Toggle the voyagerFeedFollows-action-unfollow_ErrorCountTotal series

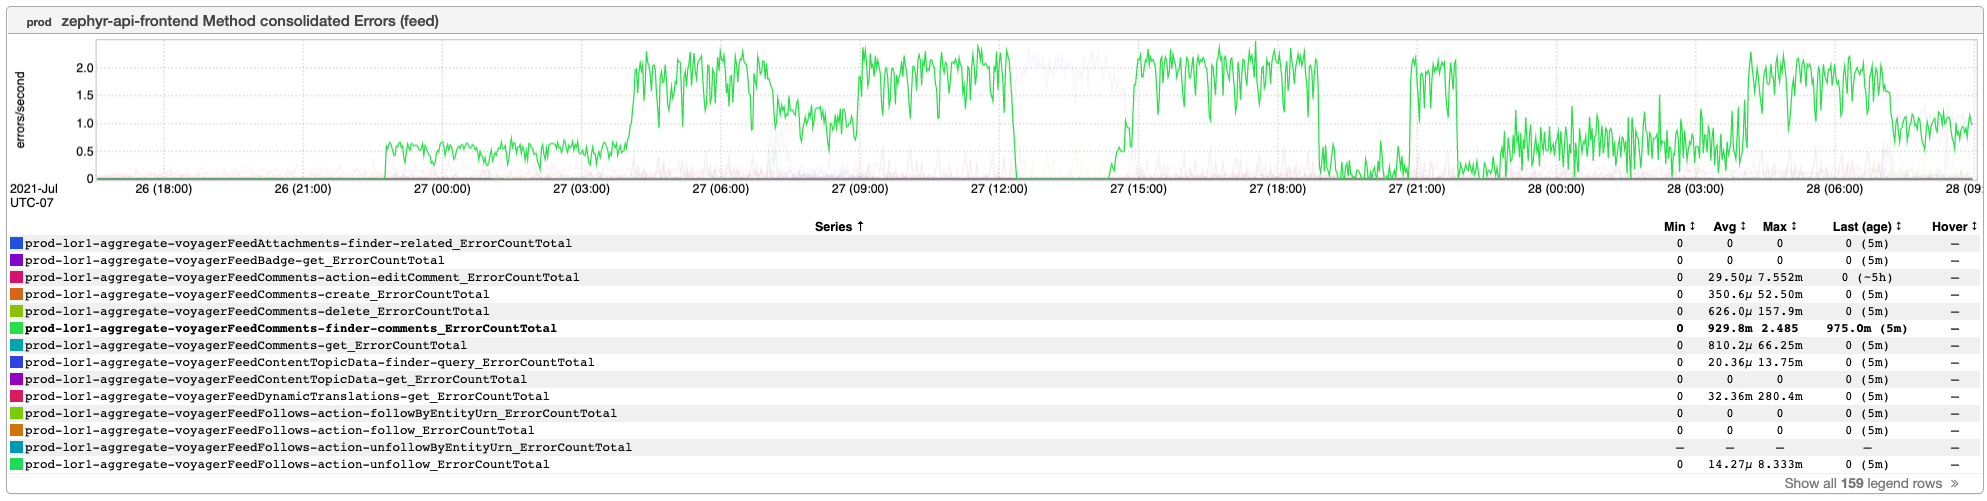286,464
